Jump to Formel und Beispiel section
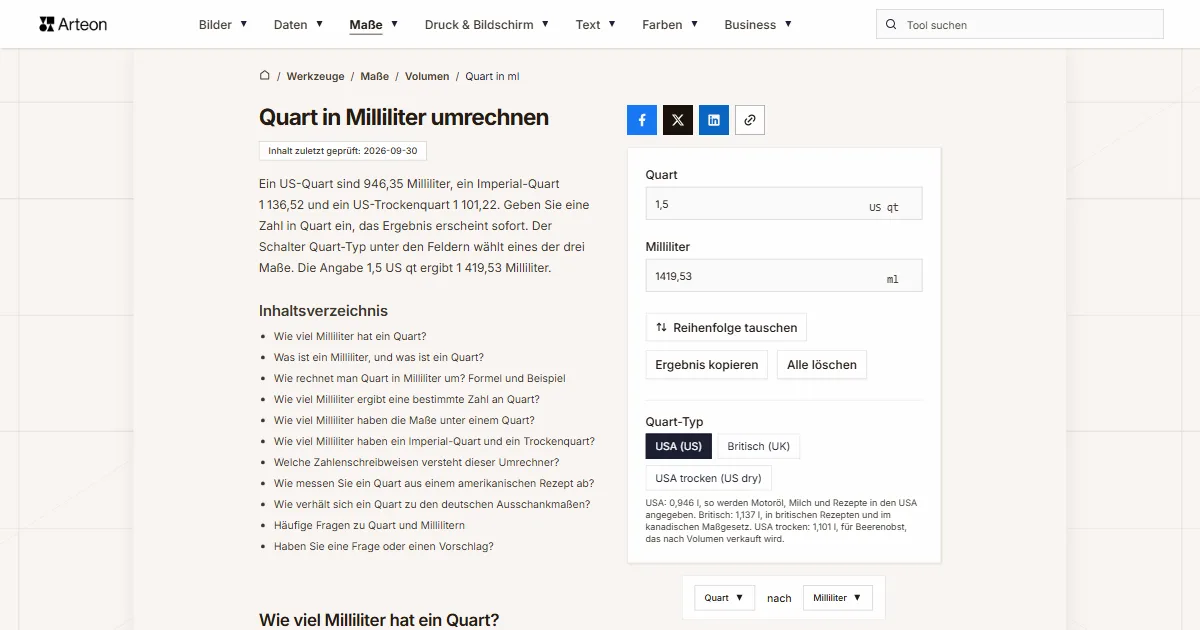The height and width of the screenshot is (630, 1200). point(420,378)
